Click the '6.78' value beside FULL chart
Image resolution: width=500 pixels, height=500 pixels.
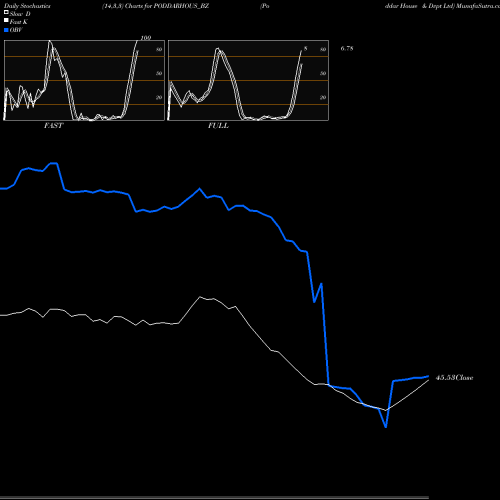point(347,48)
